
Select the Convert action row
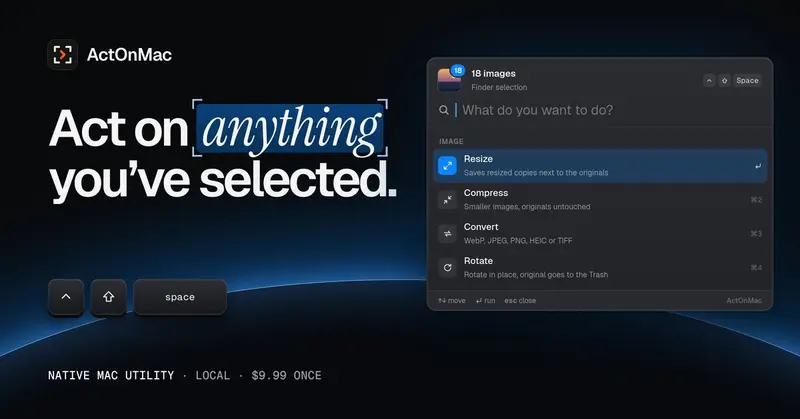coord(600,234)
